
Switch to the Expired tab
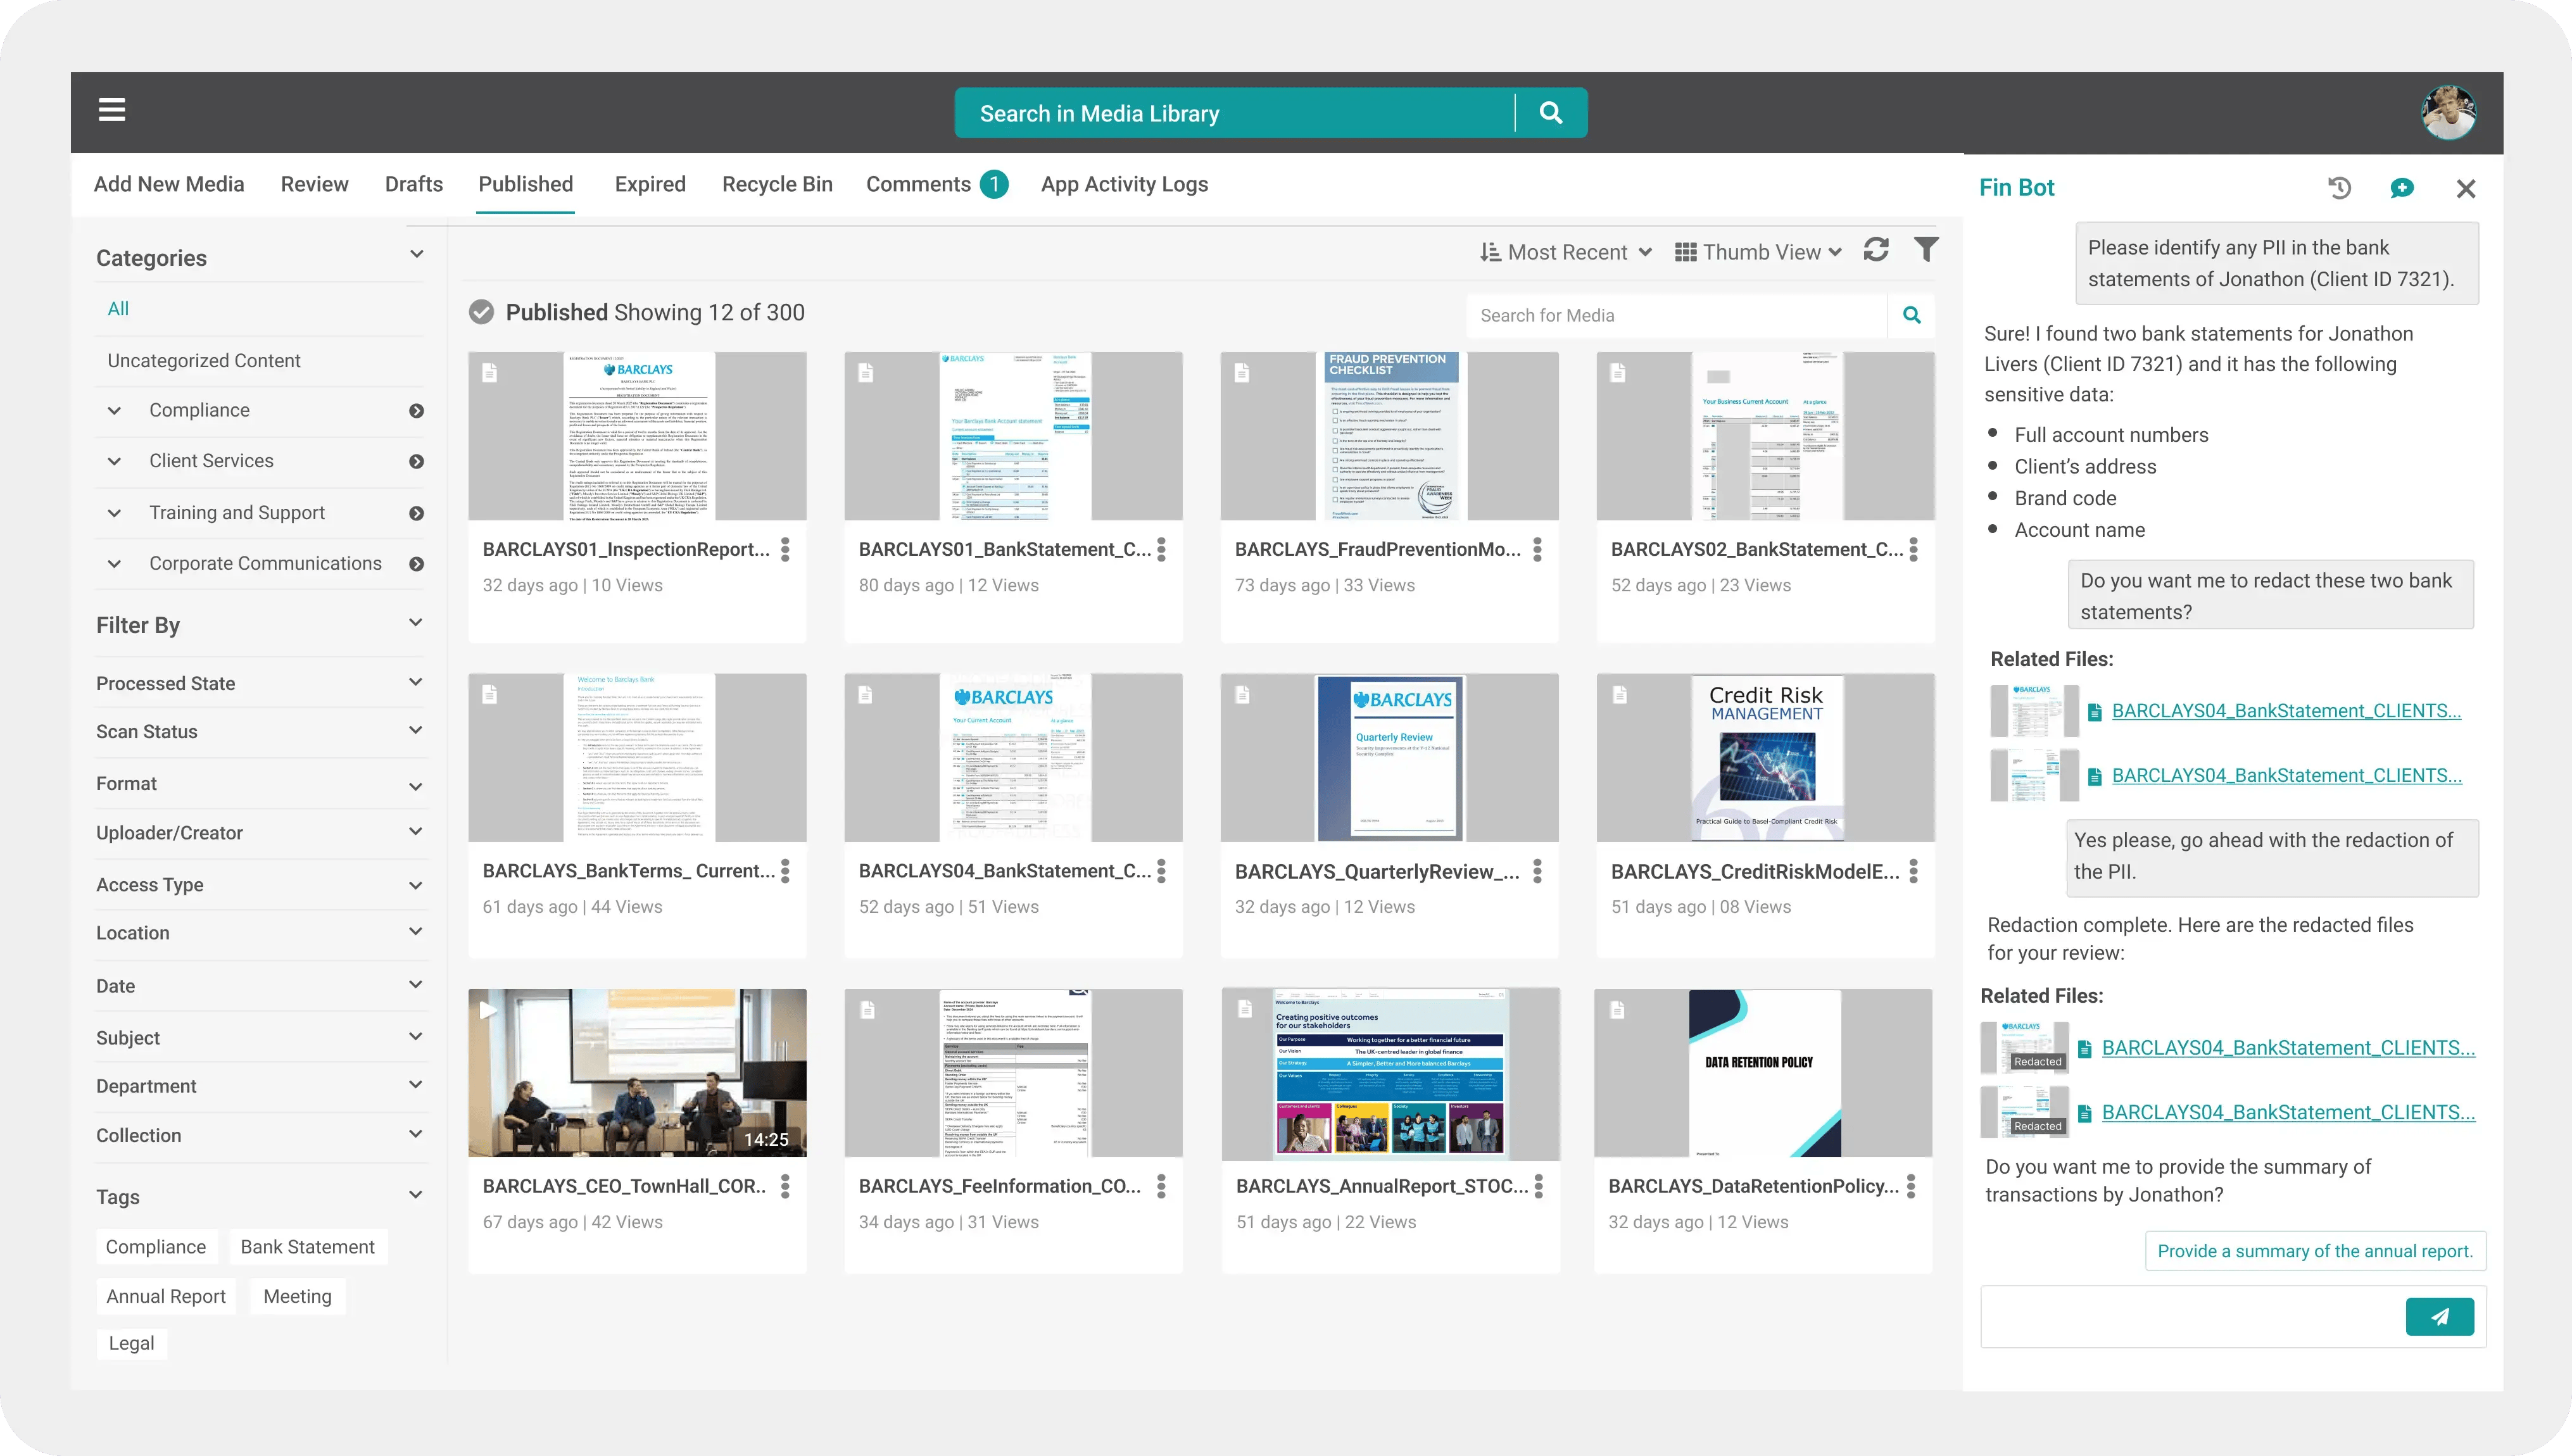pos(650,184)
